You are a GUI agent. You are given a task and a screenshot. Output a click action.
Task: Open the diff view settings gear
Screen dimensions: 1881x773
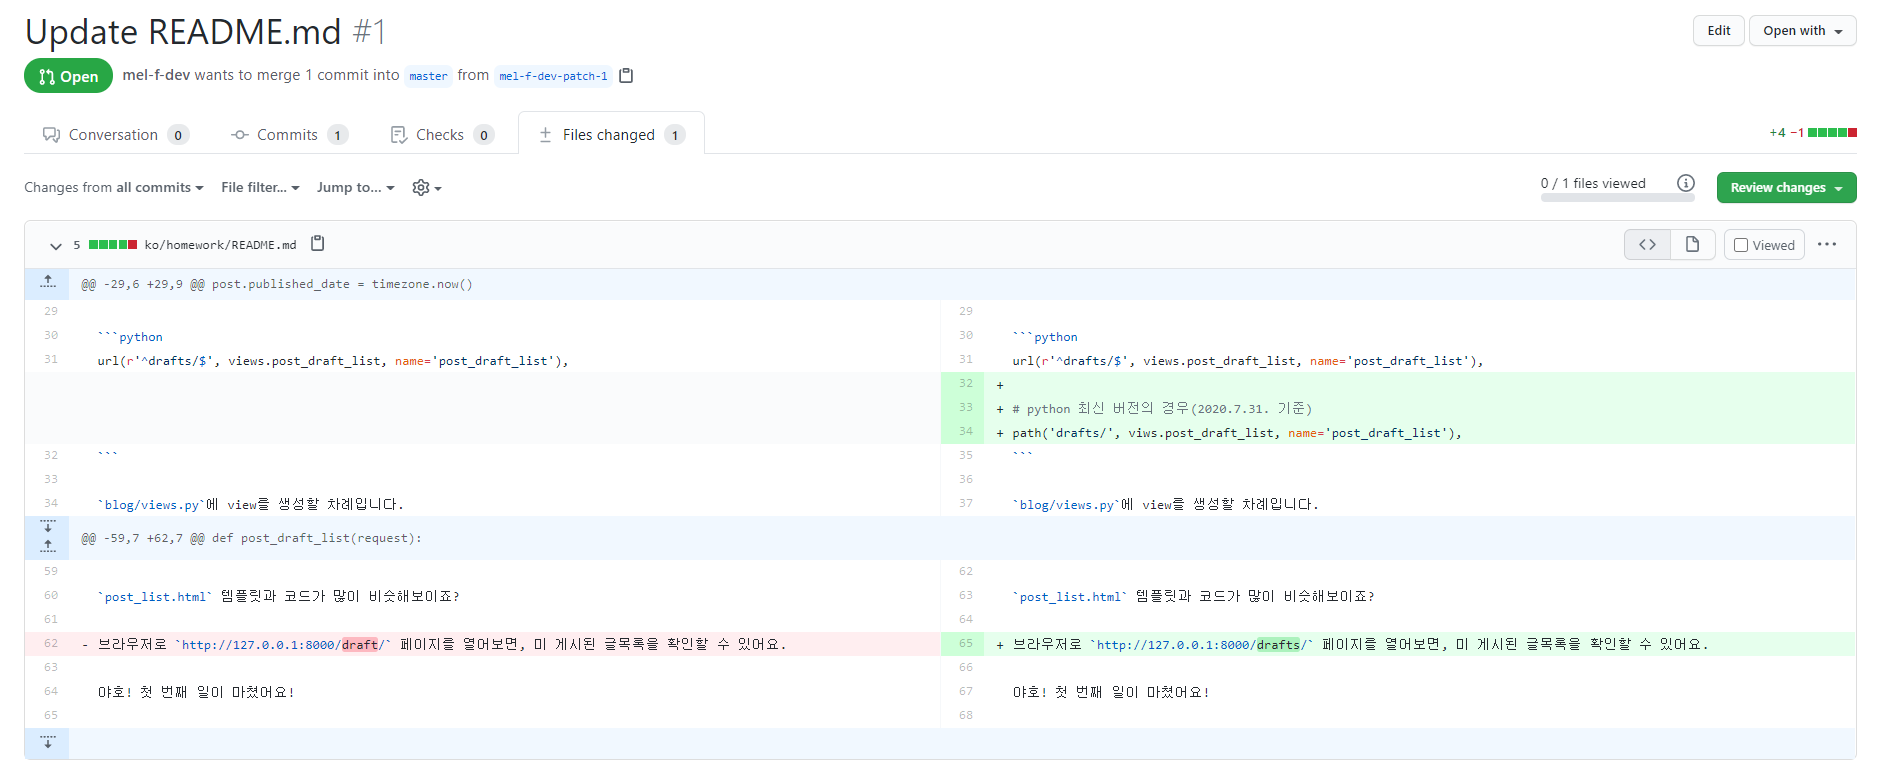[427, 188]
